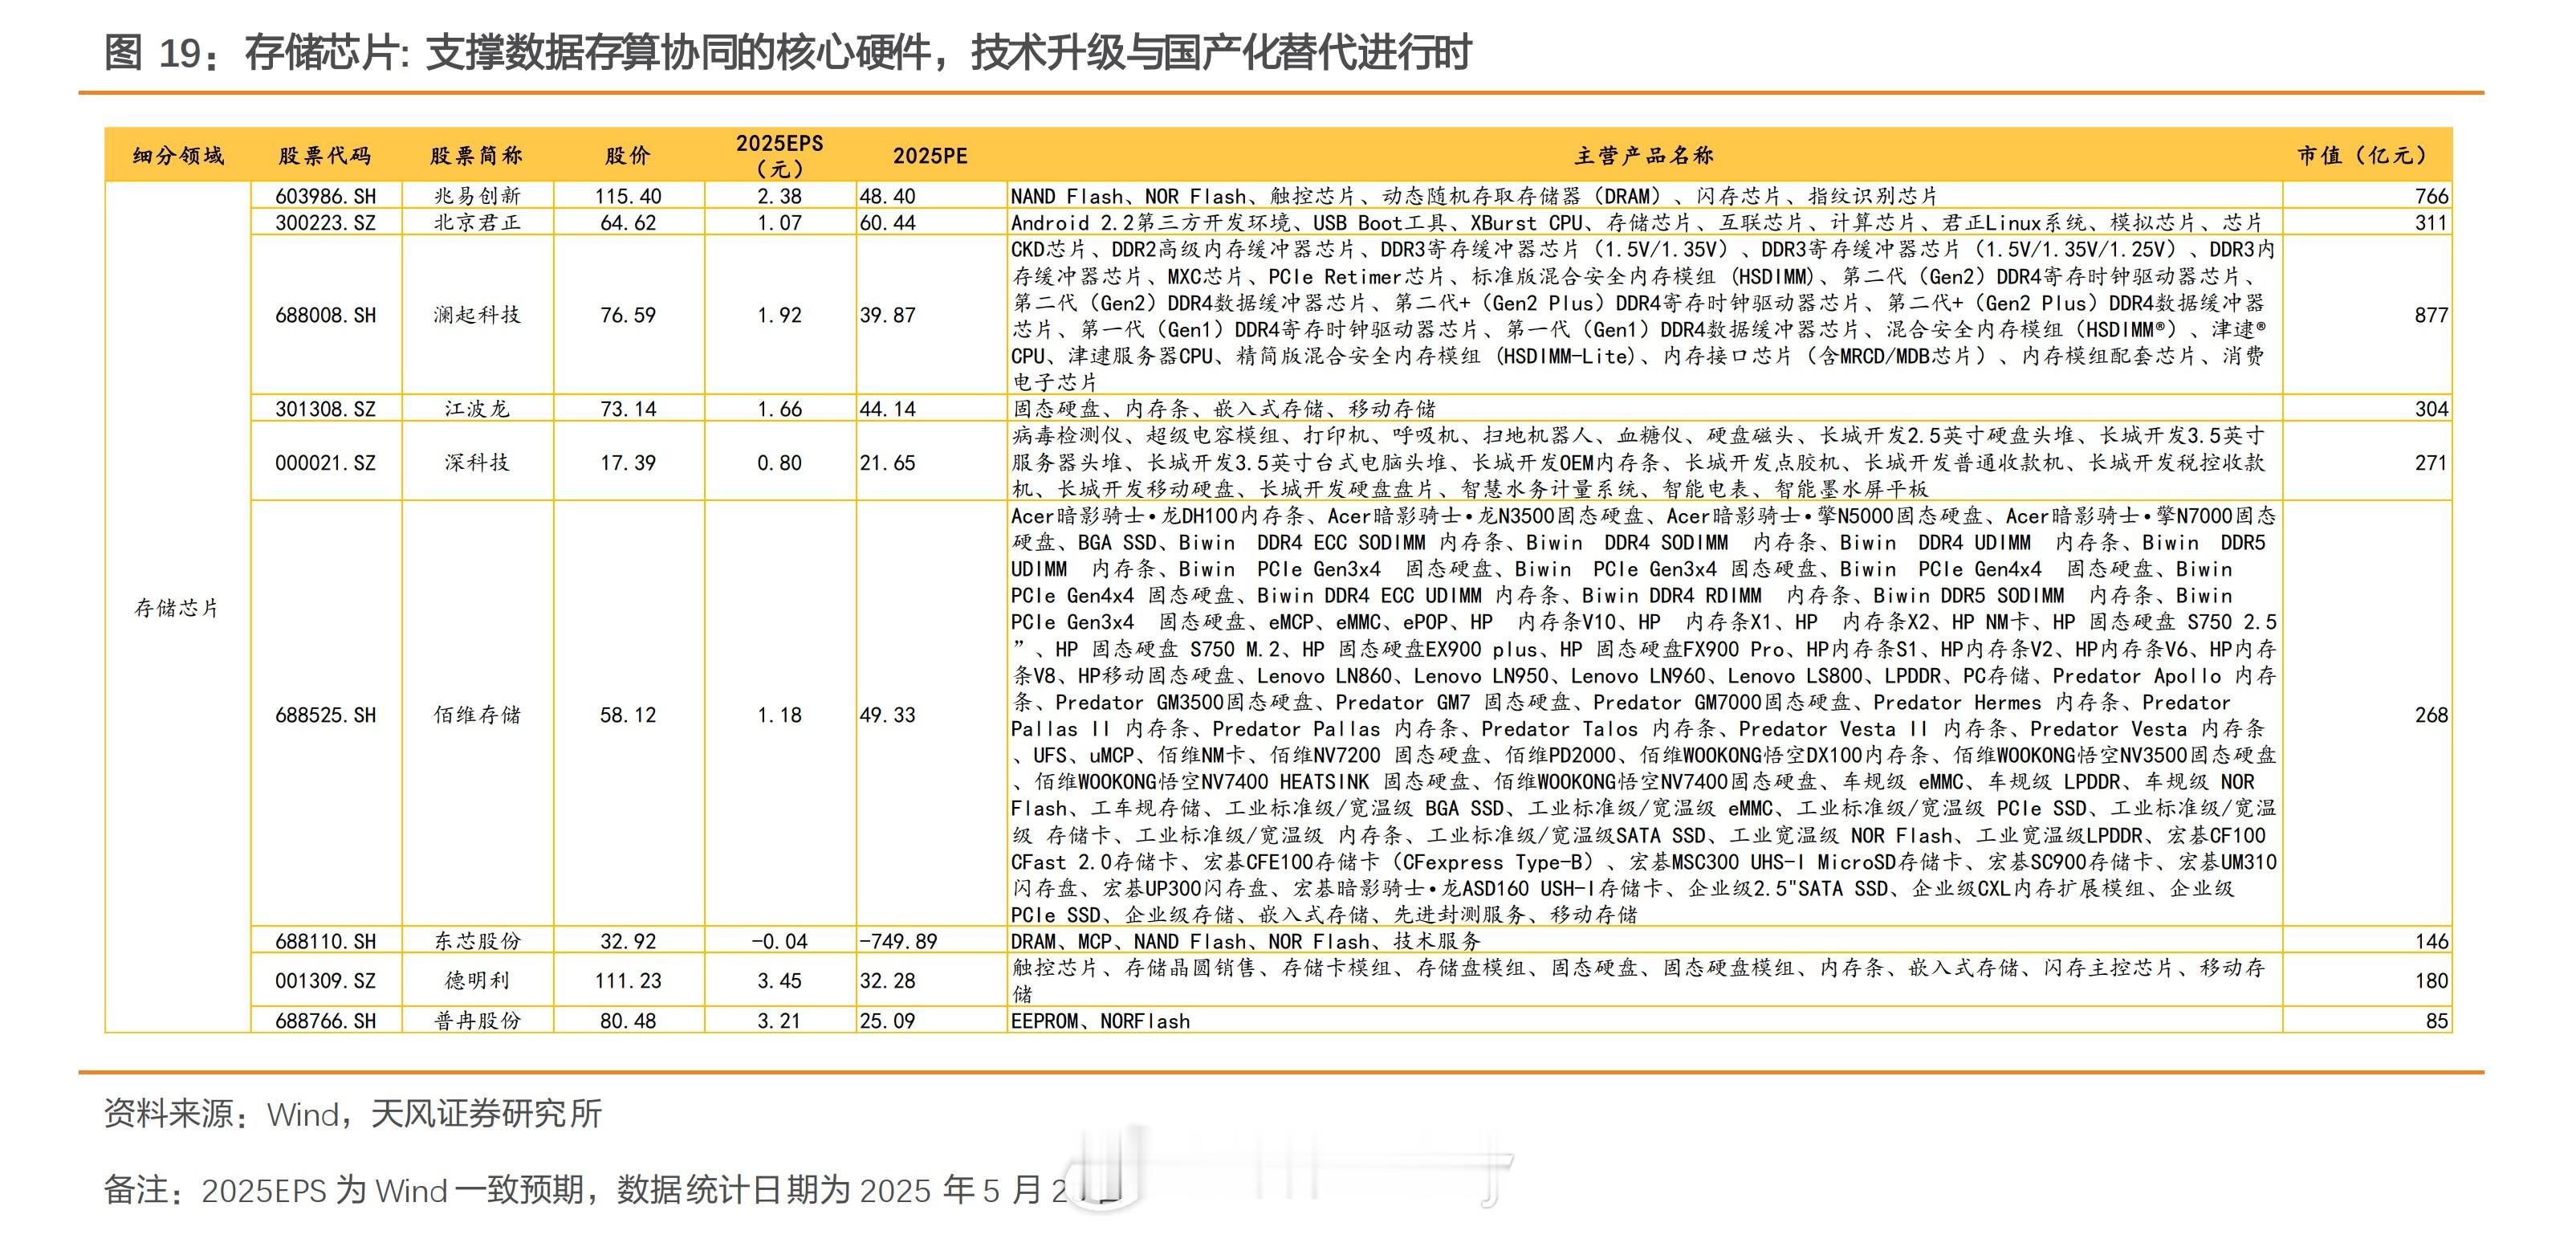The width and height of the screenshot is (2576, 1239).
Task: Click the price value 76.59
Action: pos(628,315)
